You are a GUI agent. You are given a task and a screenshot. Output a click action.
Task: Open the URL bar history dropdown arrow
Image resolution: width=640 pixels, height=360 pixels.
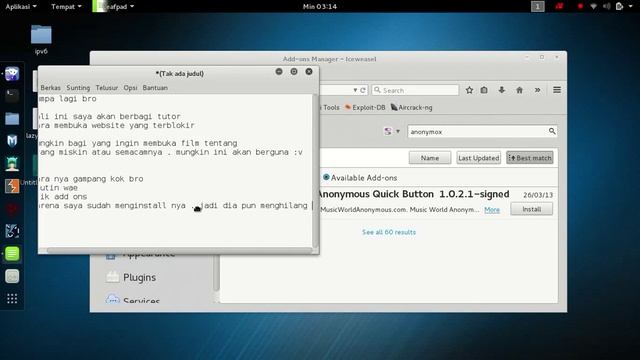coord(355,90)
